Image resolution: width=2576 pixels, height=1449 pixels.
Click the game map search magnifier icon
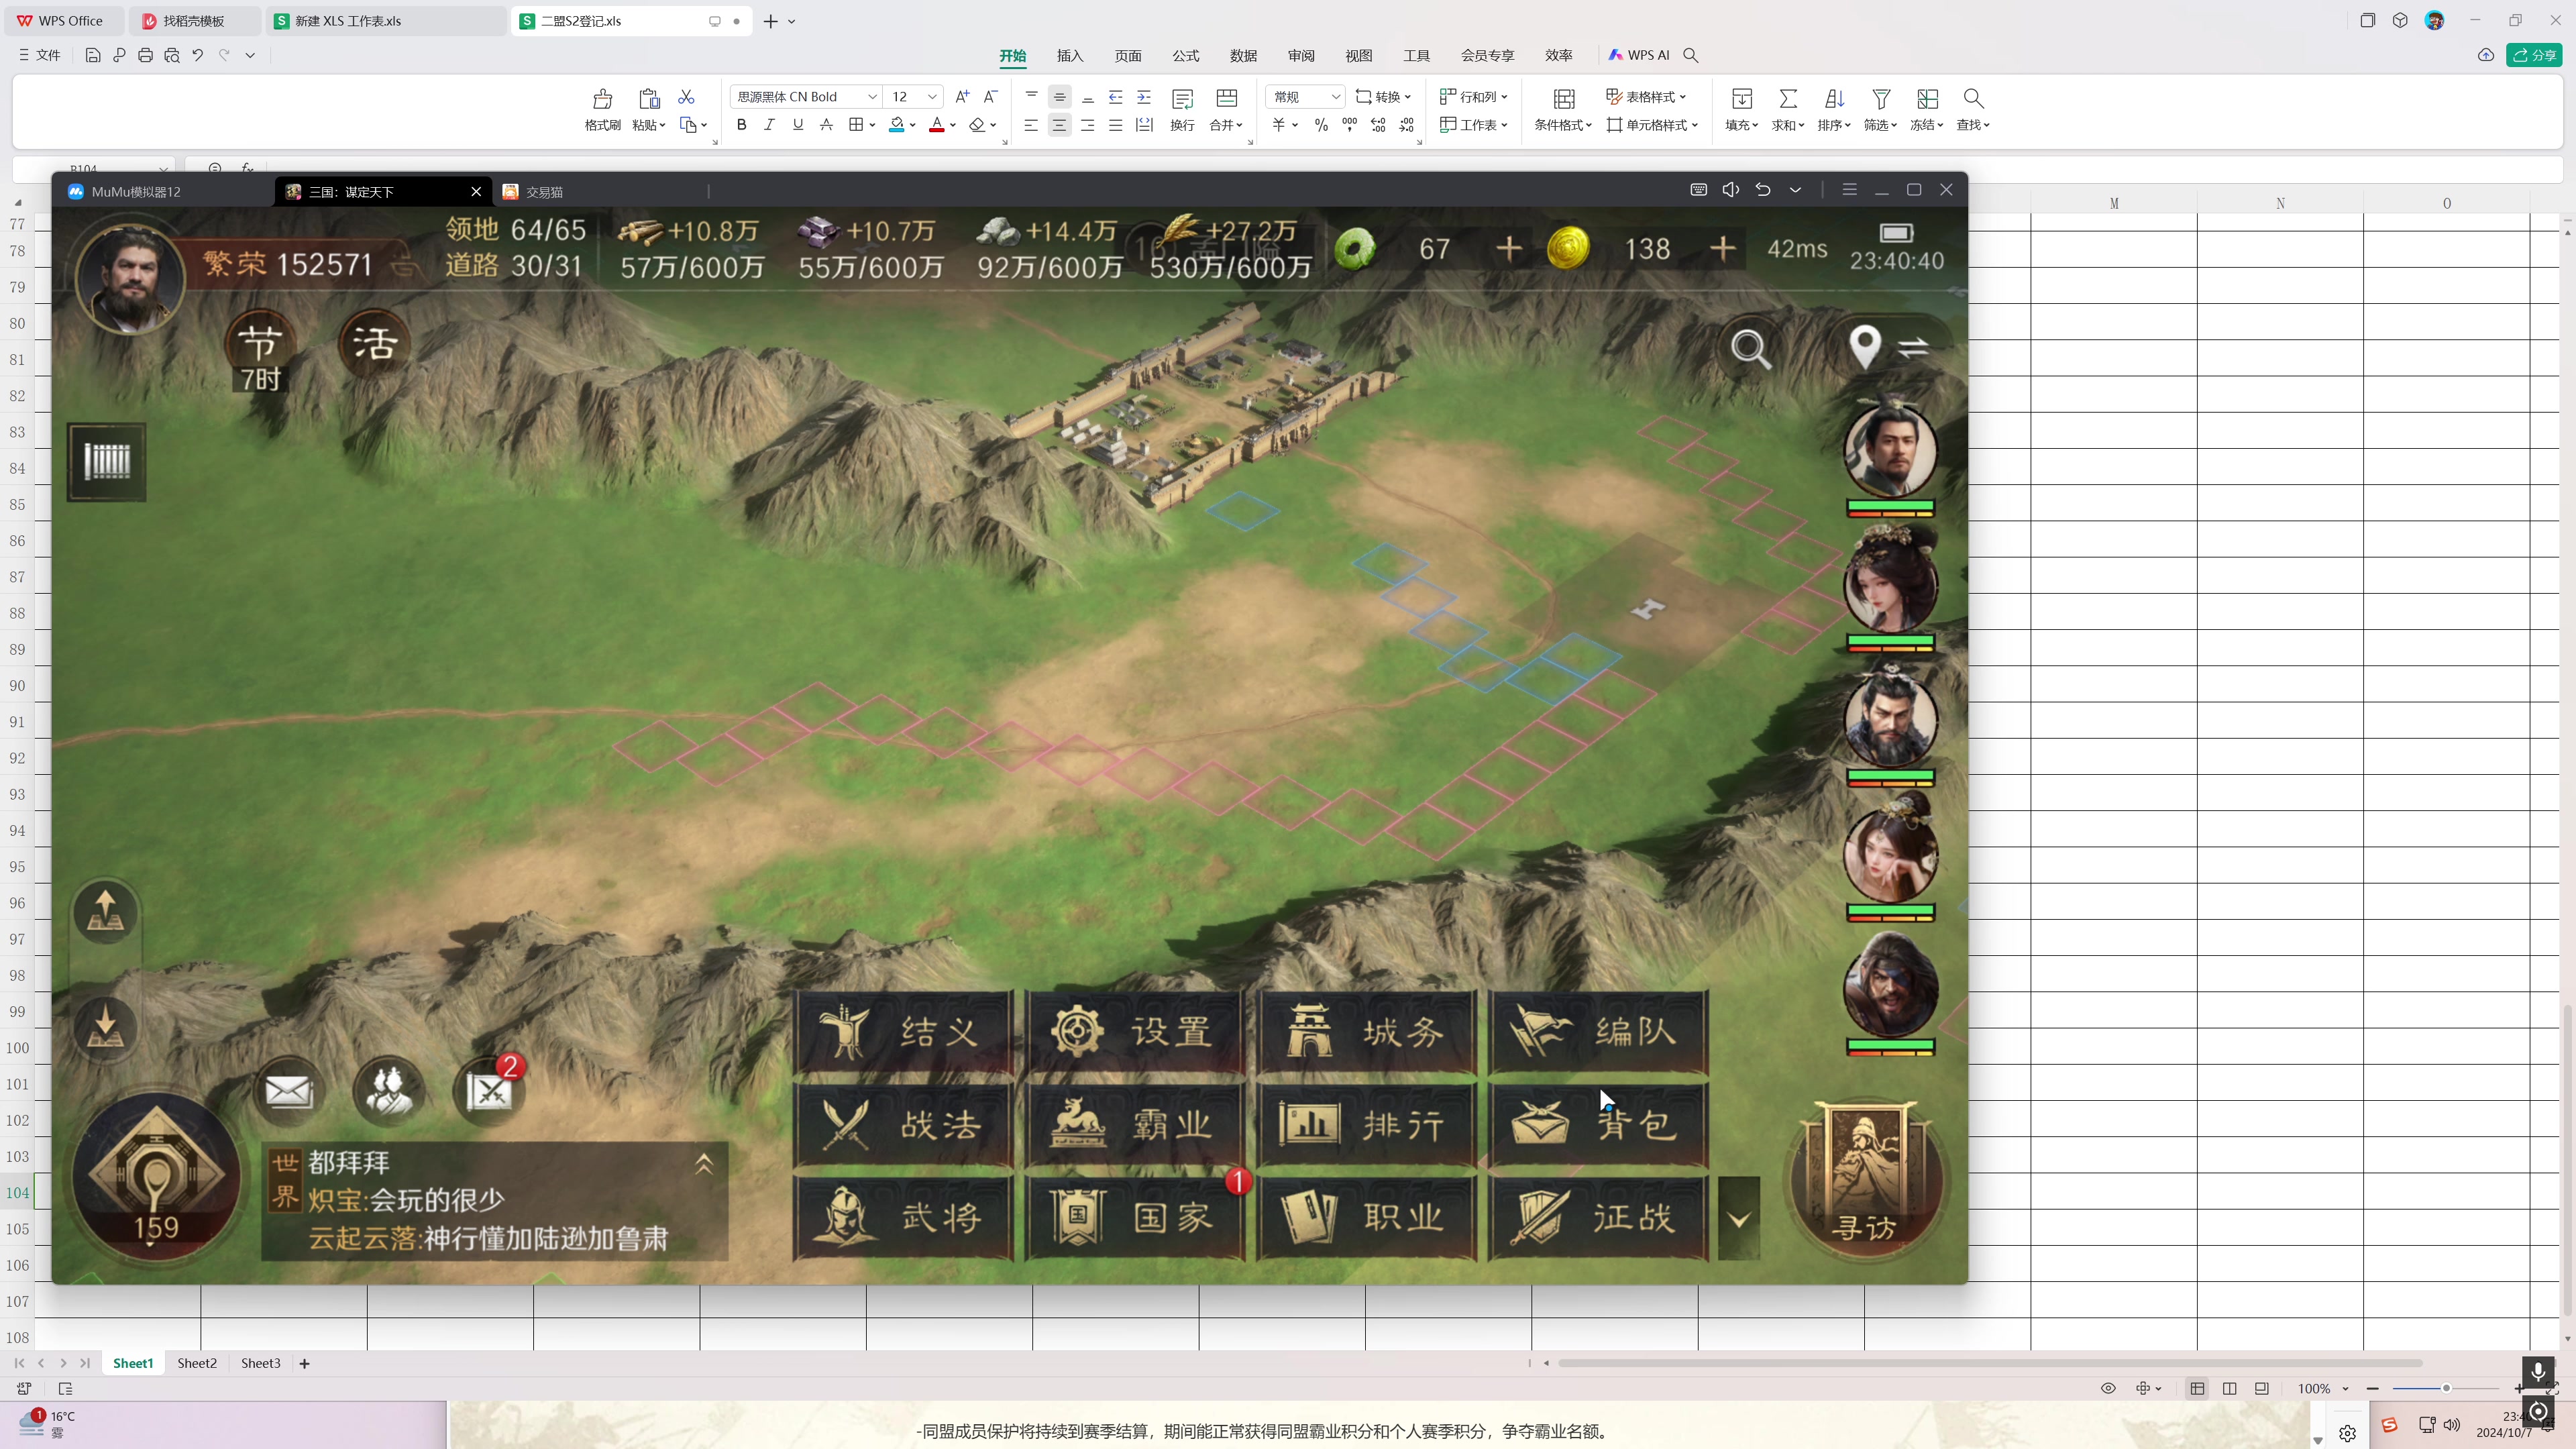(1751, 348)
